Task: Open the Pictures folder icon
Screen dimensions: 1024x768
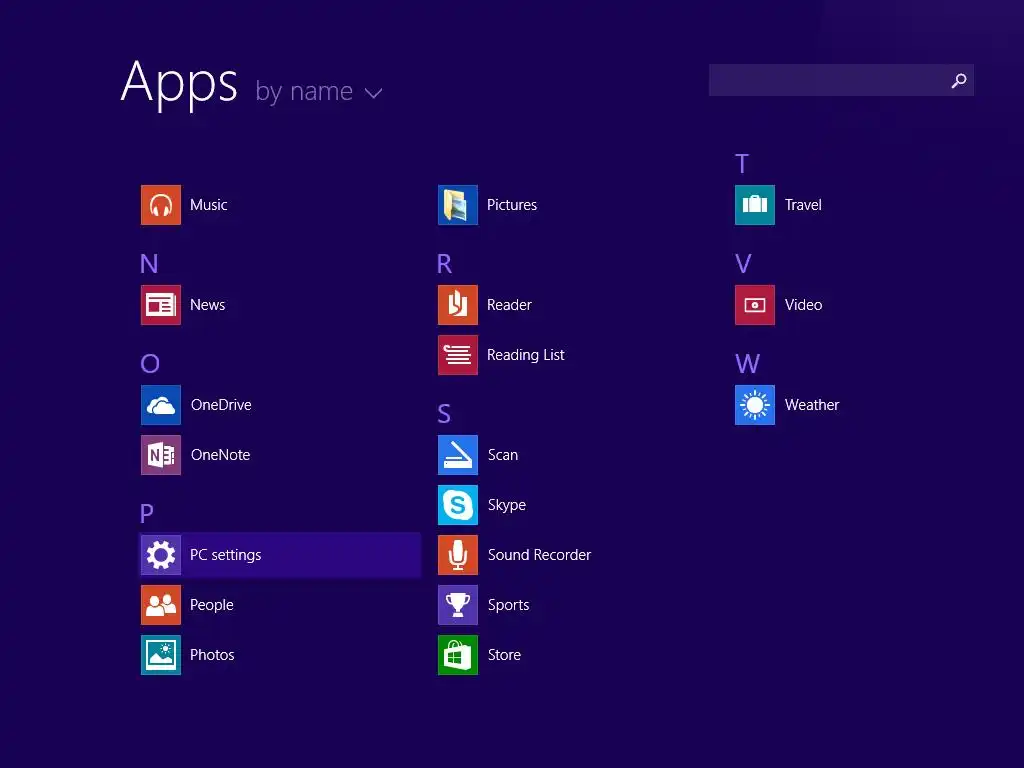Action: click(458, 205)
